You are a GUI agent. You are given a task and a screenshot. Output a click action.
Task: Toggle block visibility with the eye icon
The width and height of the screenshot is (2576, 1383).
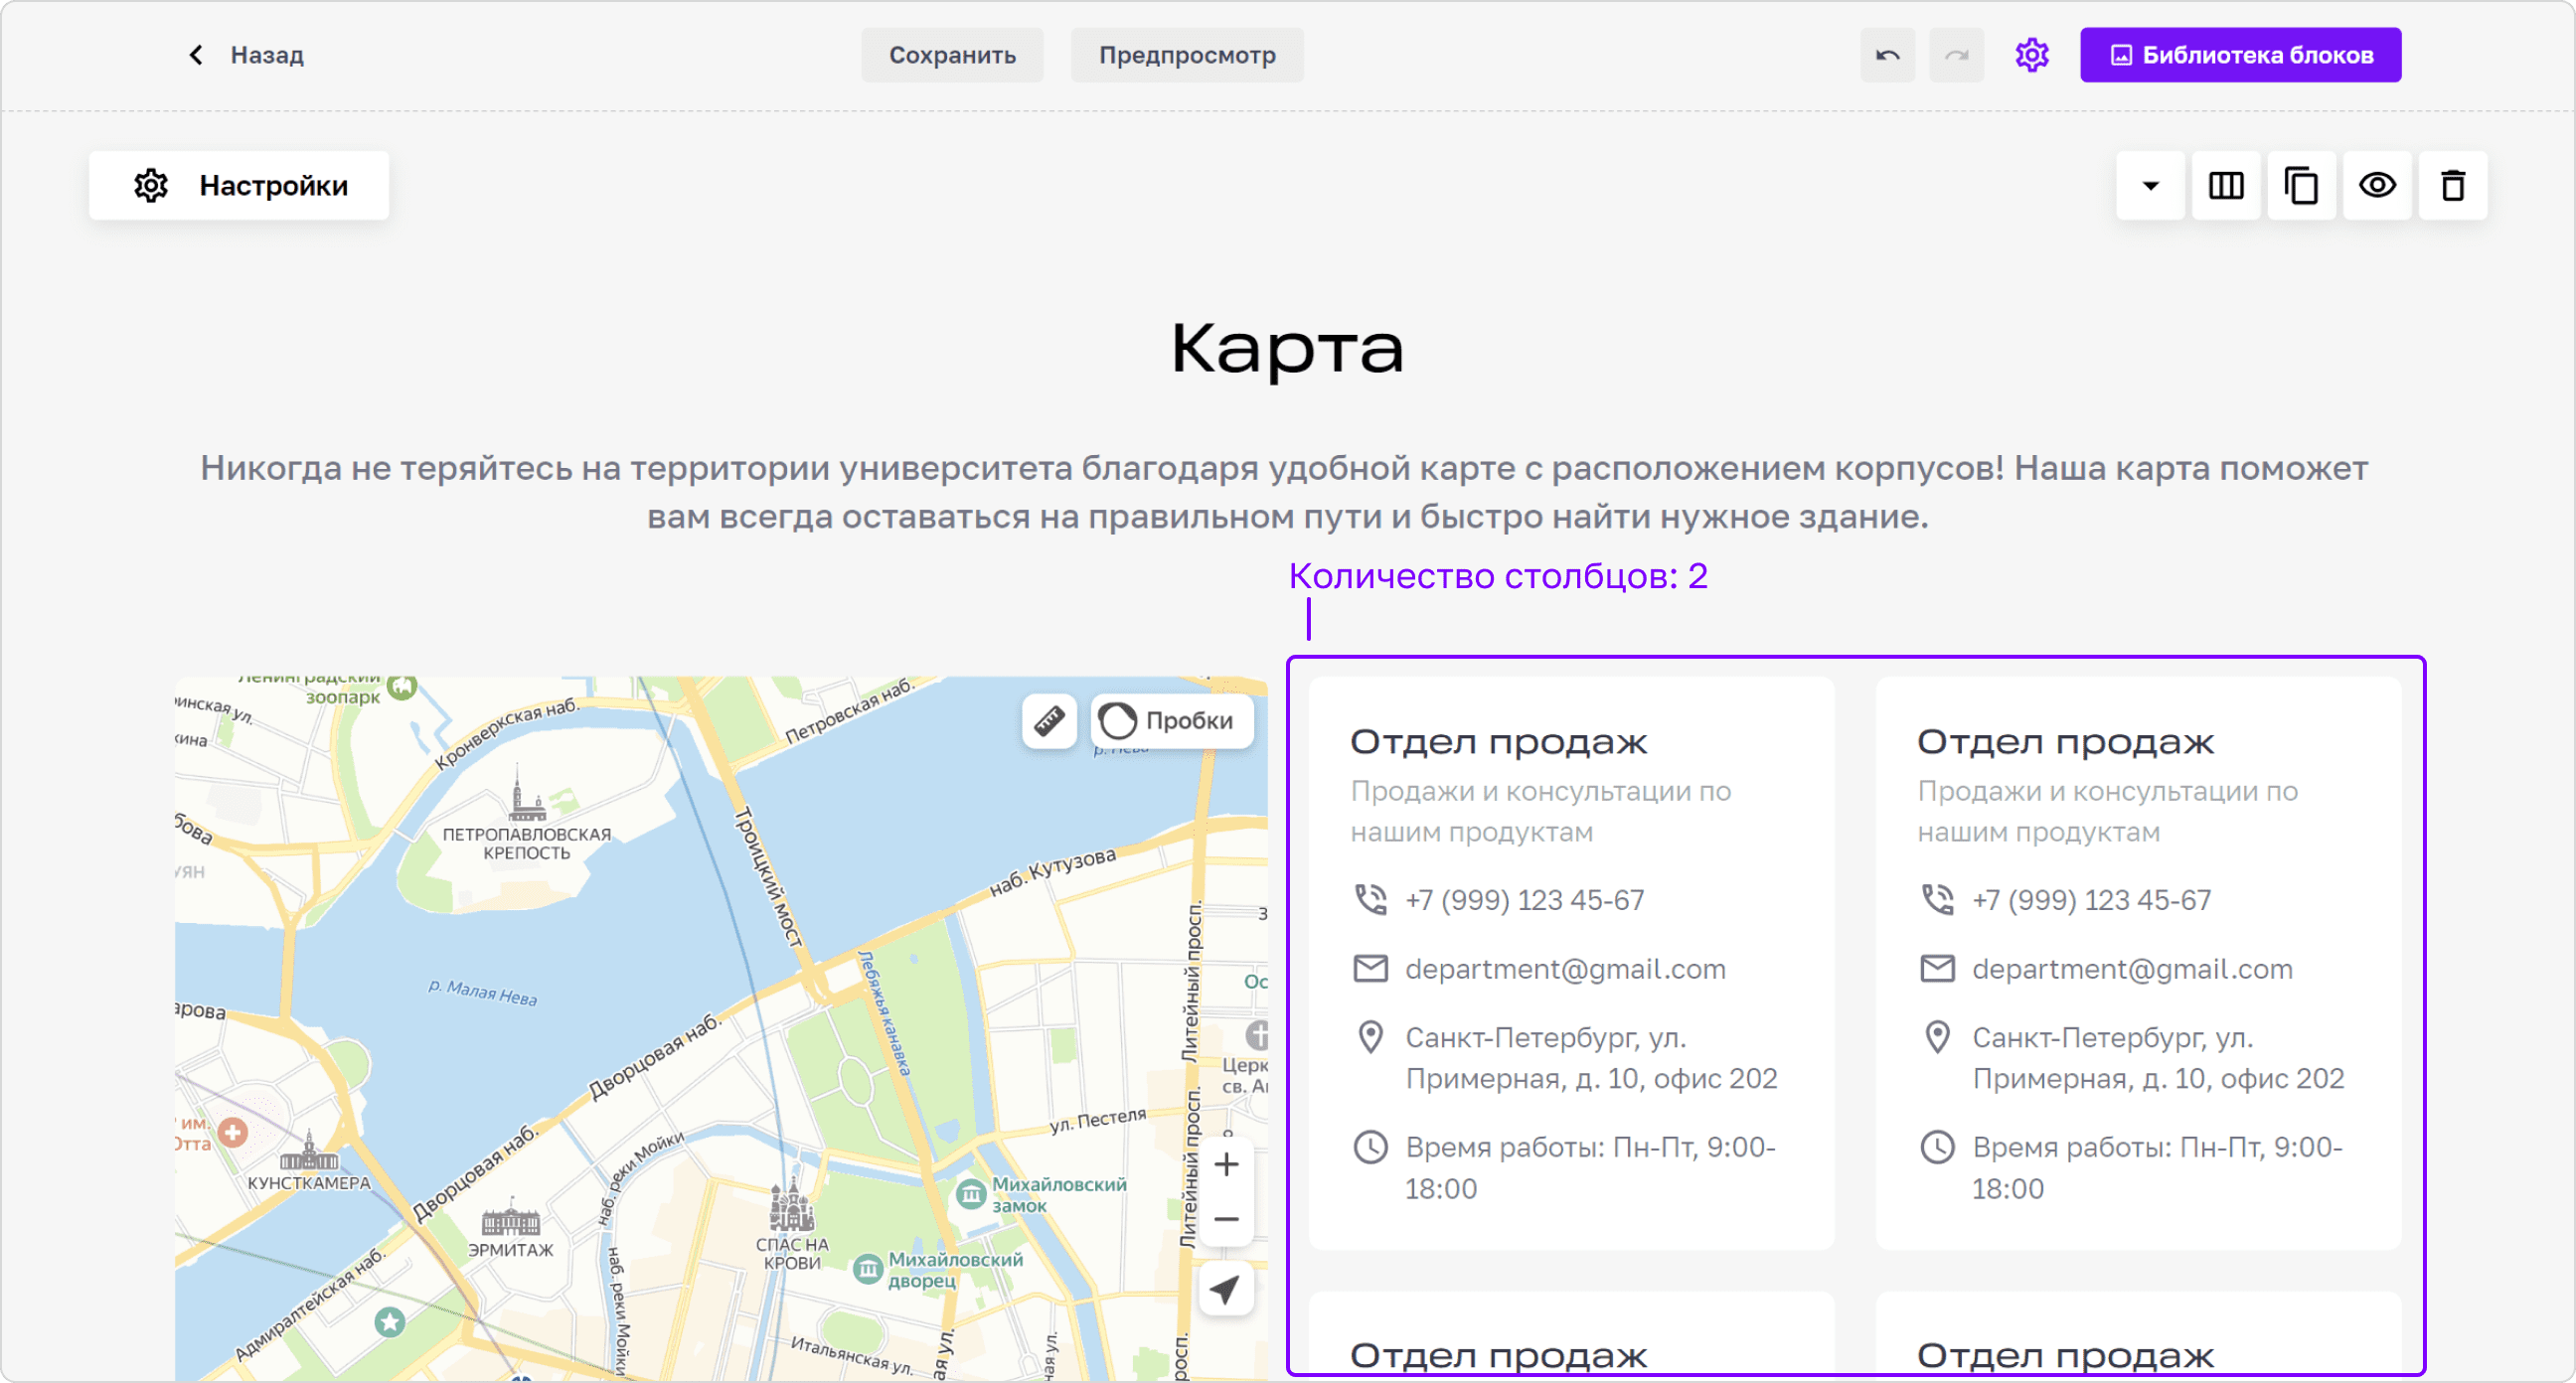[2377, 185]
